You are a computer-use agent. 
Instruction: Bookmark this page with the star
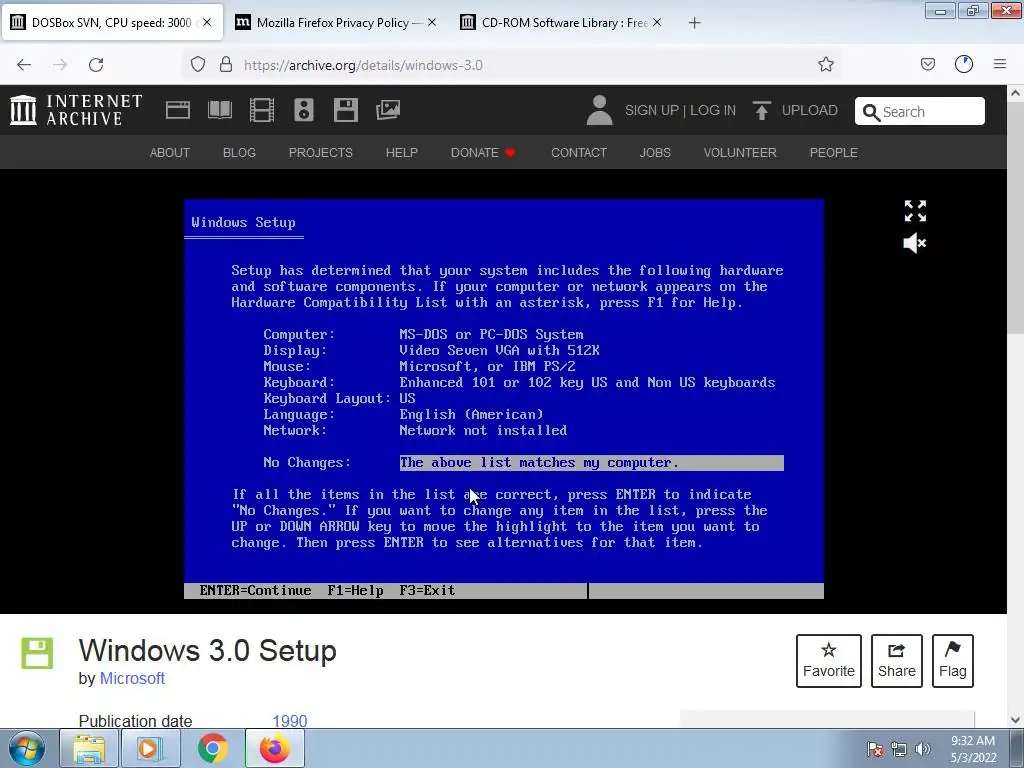[x=826, y=64]
